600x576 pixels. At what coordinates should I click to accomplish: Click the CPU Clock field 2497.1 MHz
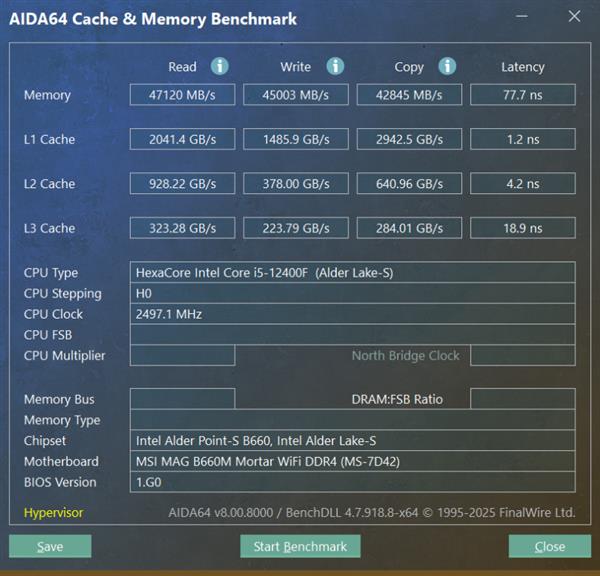[352, 314]
